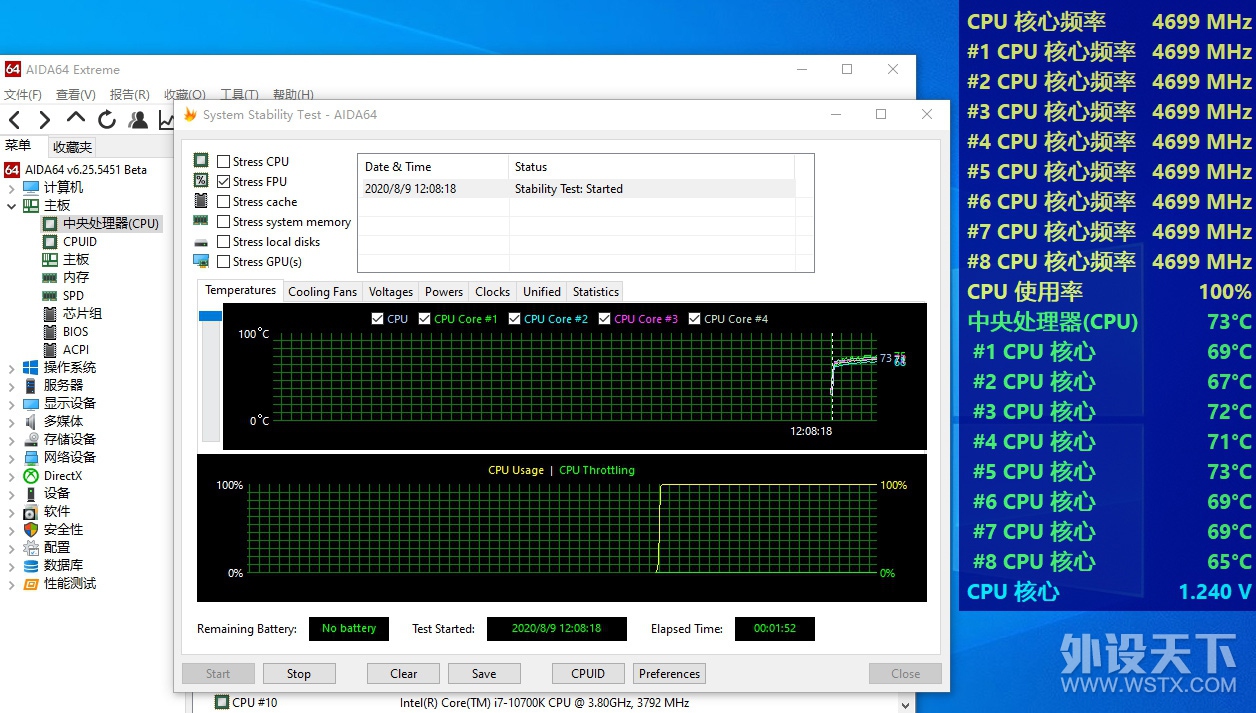Enable the Stress GPU(s) checkbox
1256x713 pixels.
point(223,261)
